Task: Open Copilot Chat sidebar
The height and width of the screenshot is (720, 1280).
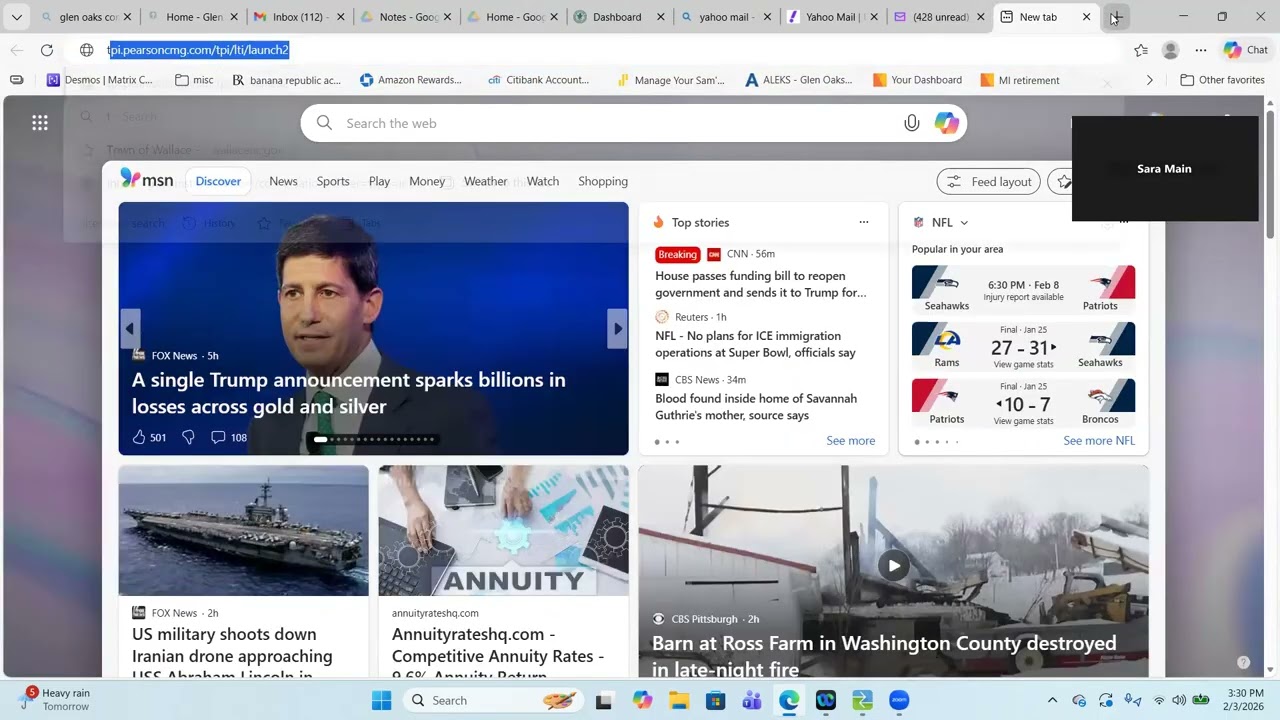Action: 1246,50
